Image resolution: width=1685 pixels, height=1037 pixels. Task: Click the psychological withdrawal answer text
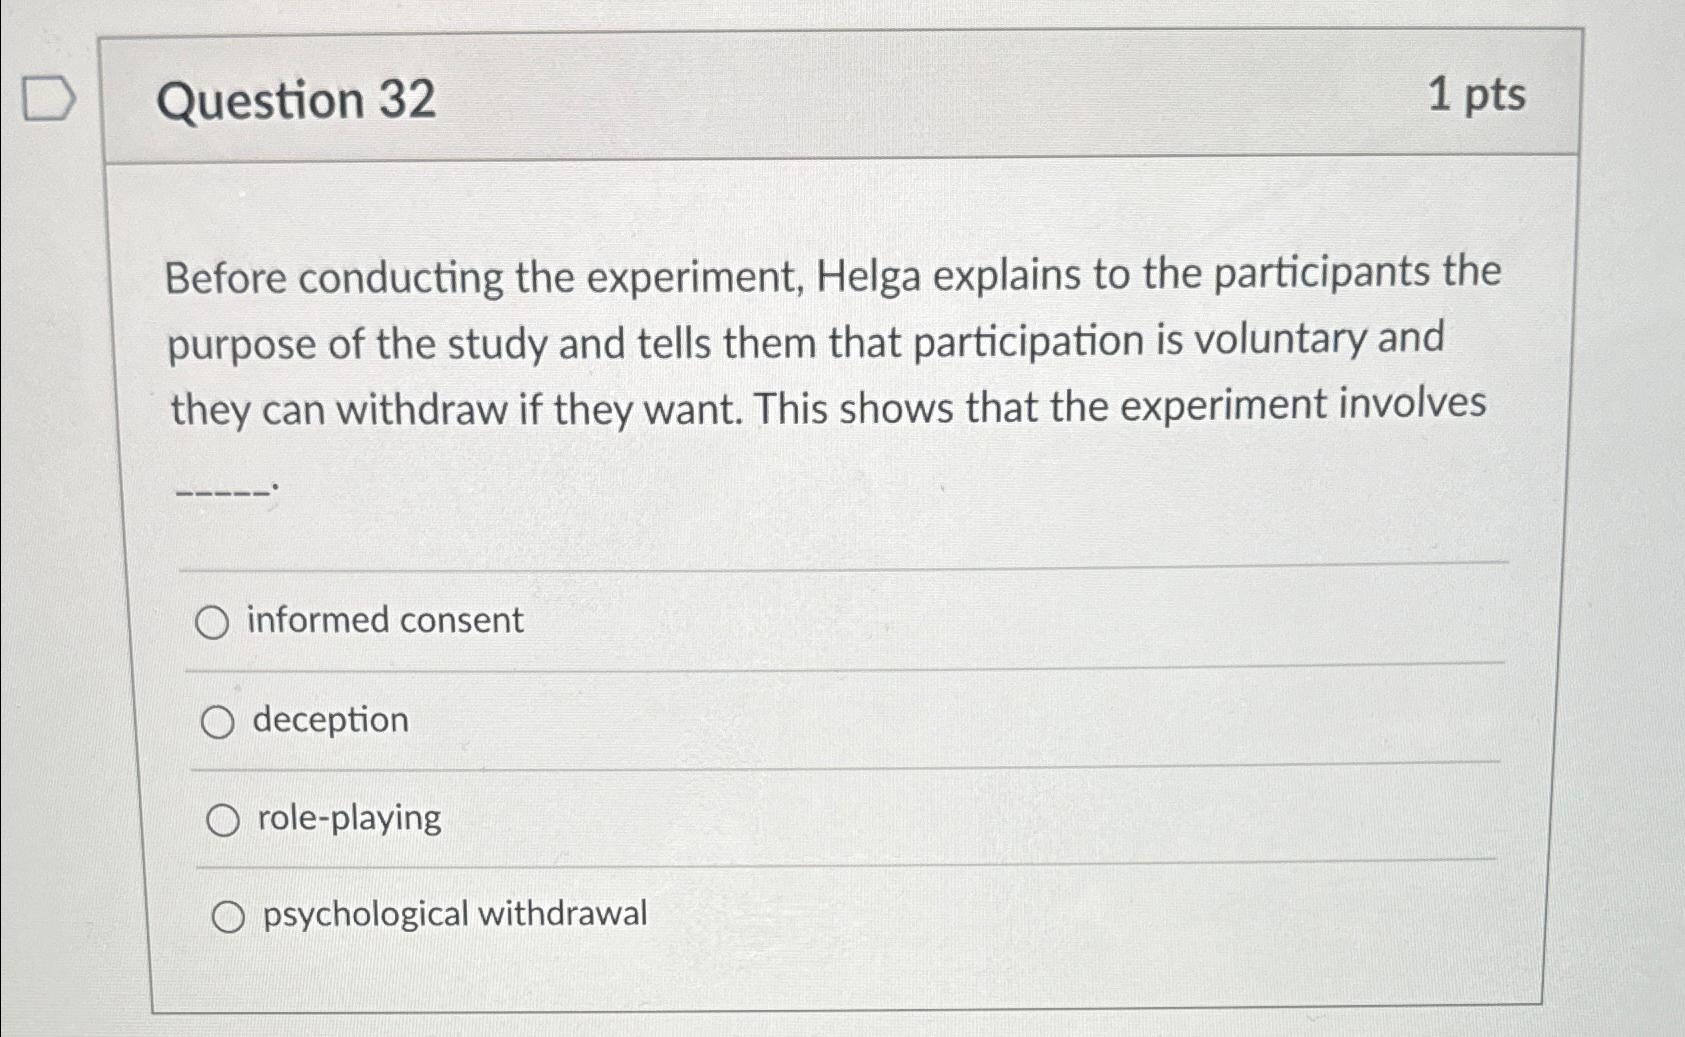tap(455, 913)
